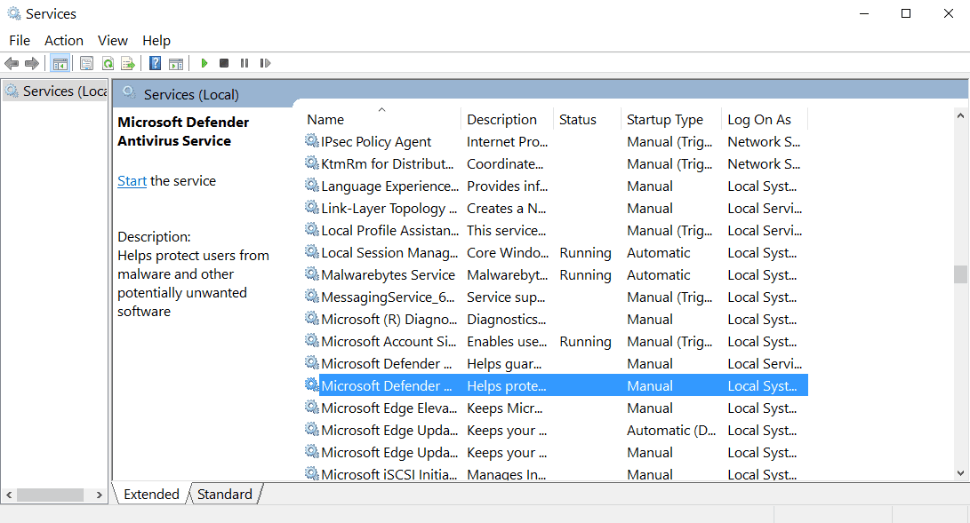
Task: Click the gear icon beside Local Session Manag...
Action: tap(312, 253)
